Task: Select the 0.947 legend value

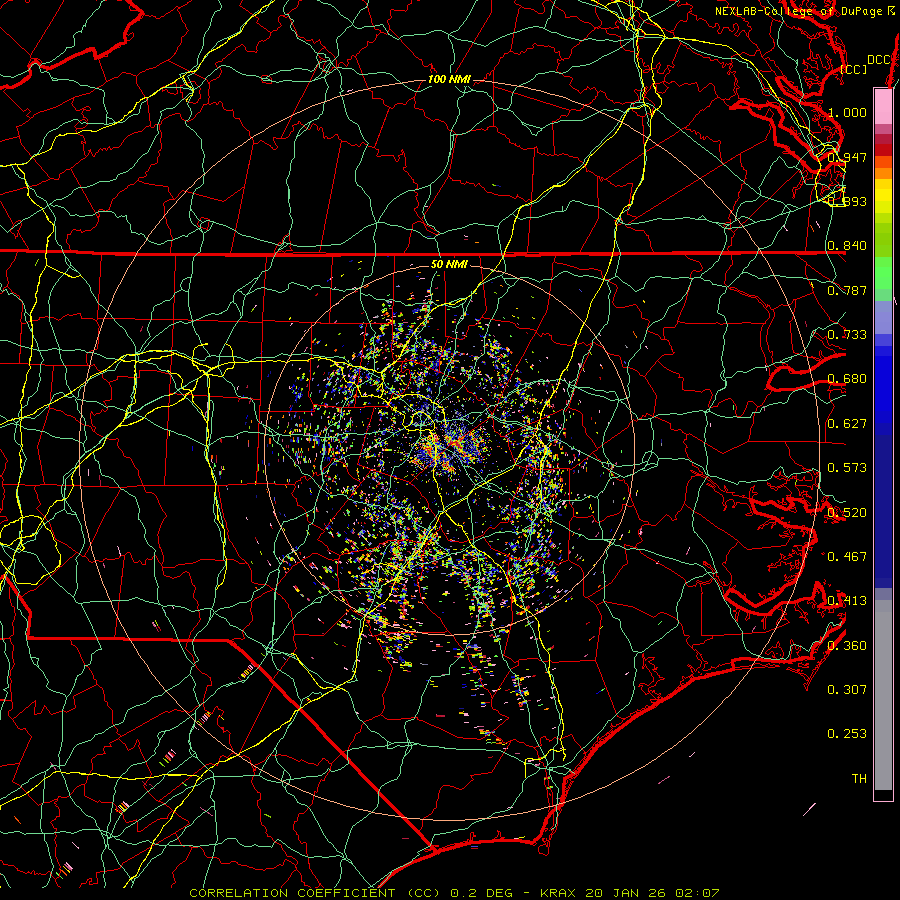Action: point(847,157)
